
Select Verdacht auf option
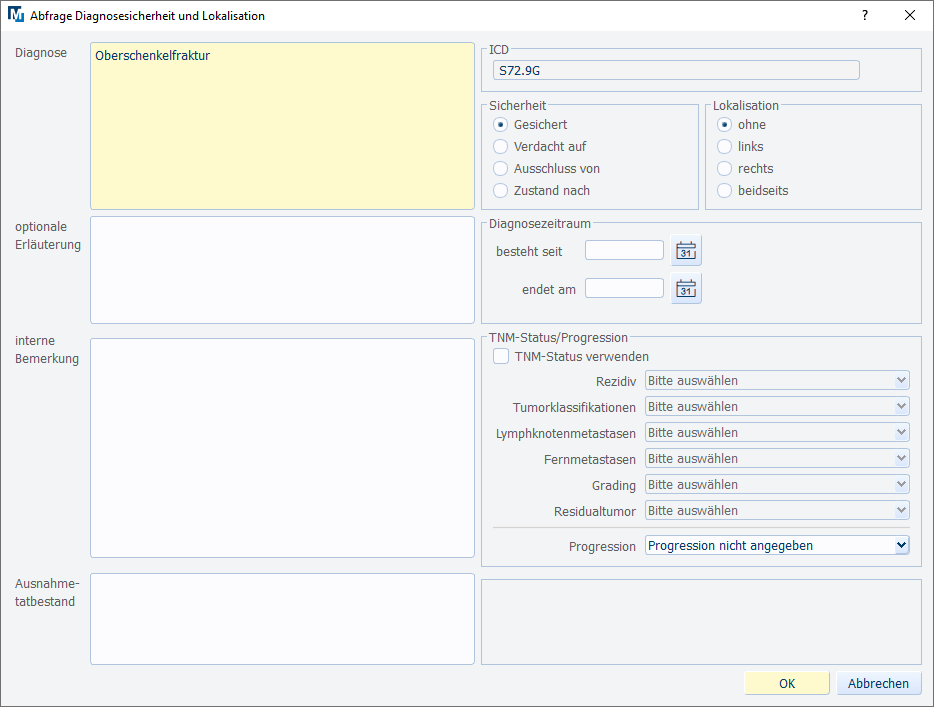pos(500,147)
